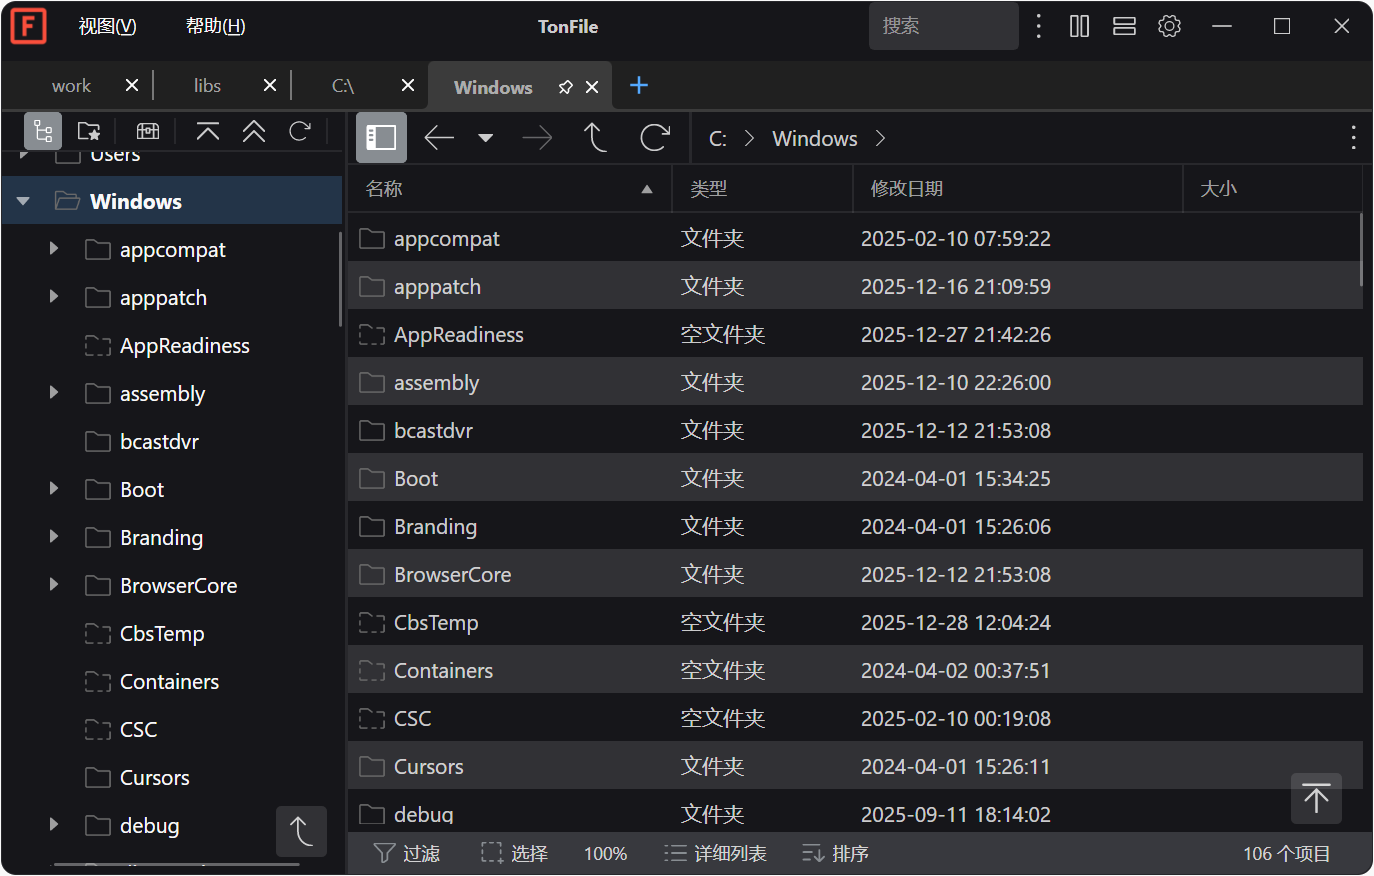Image resolution: width=1374 pixels, height=876 pixels.
Task: Click the archive/toolbox icon in sidebar toolbar
Action: pos(147,131)
